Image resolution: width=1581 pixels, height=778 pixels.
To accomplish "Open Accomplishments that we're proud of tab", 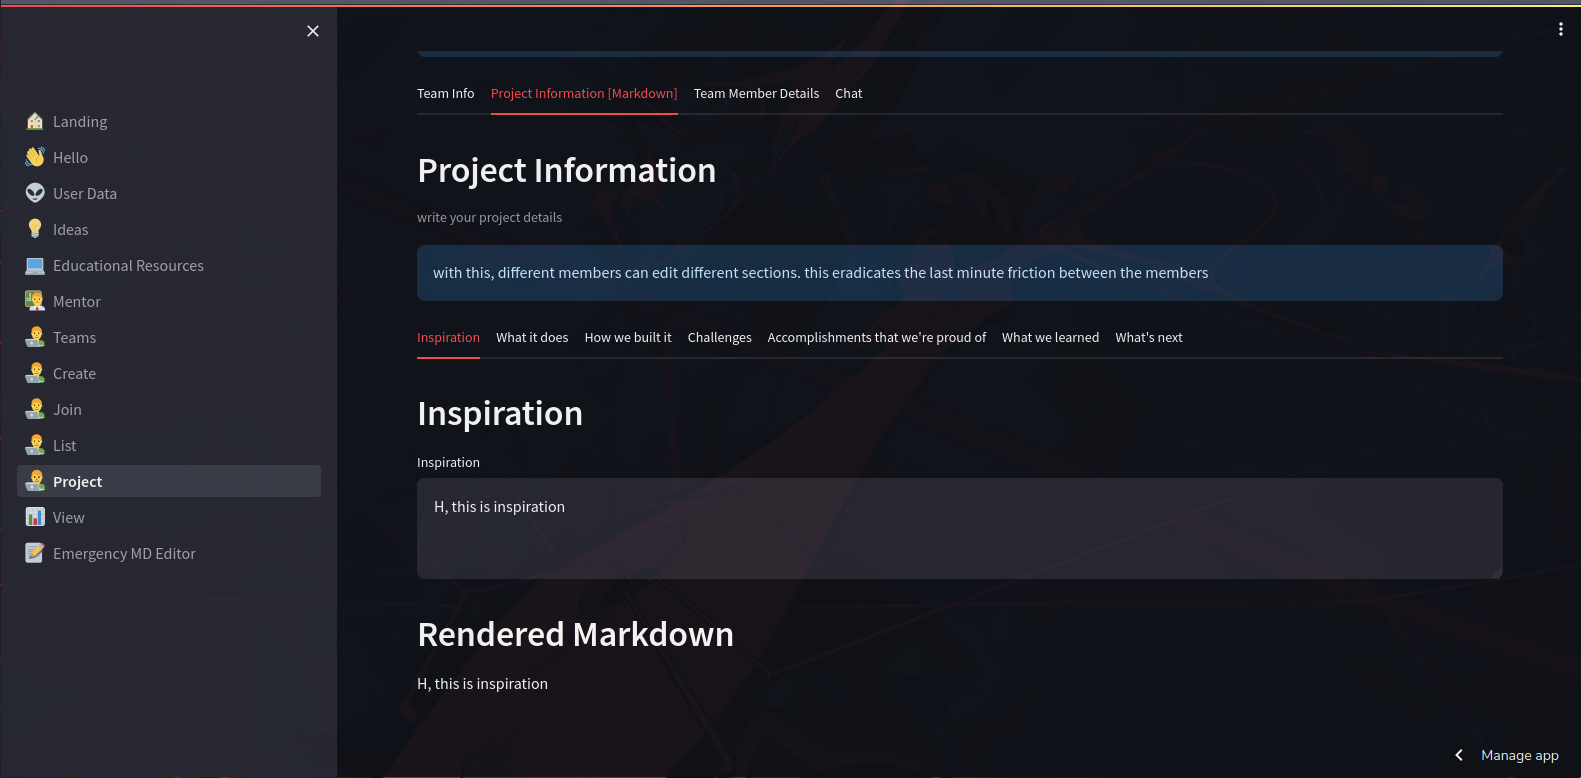I will coord(876,337).
